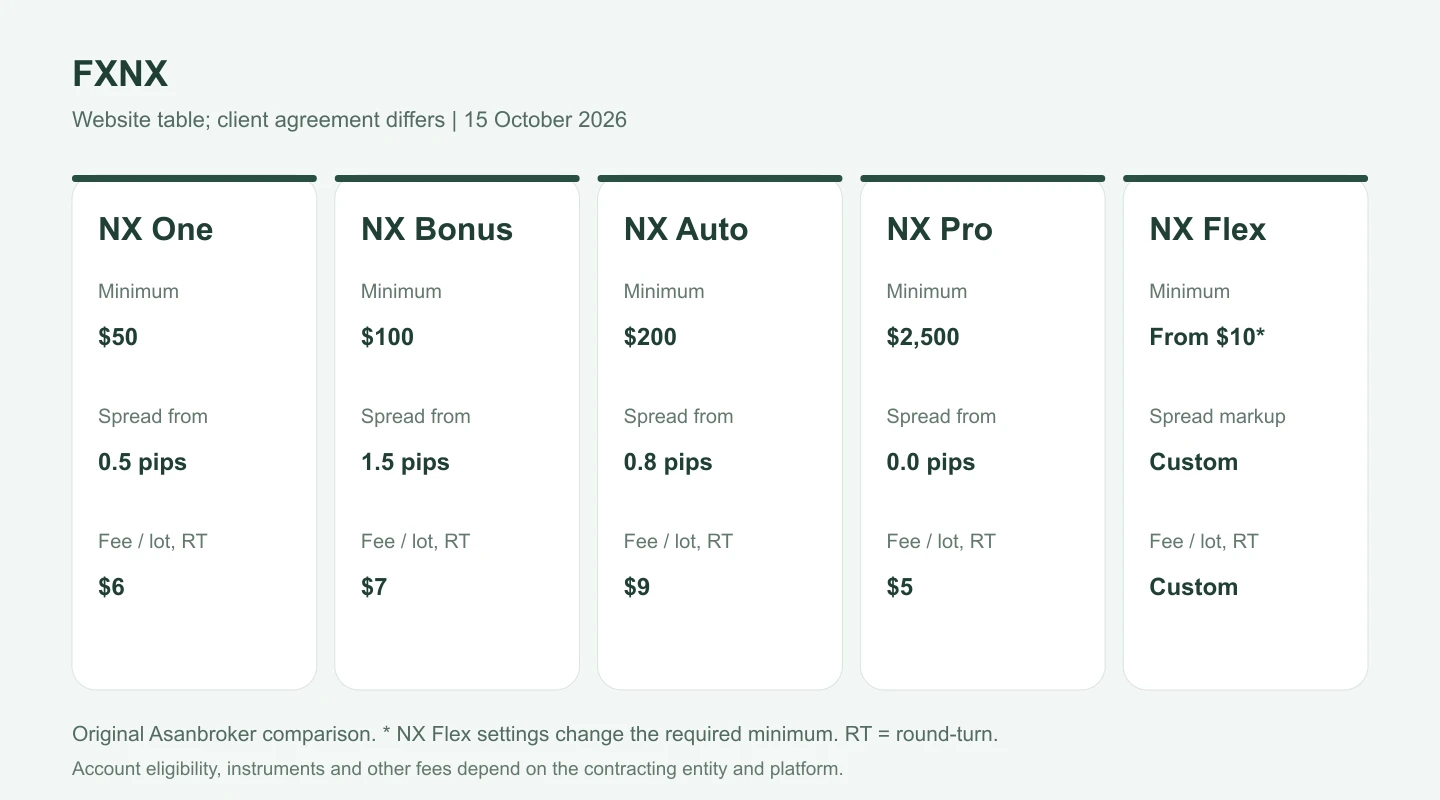1440x800 pixels.
Task: Select the NX Bonus account heading
Action: point(437,229)
